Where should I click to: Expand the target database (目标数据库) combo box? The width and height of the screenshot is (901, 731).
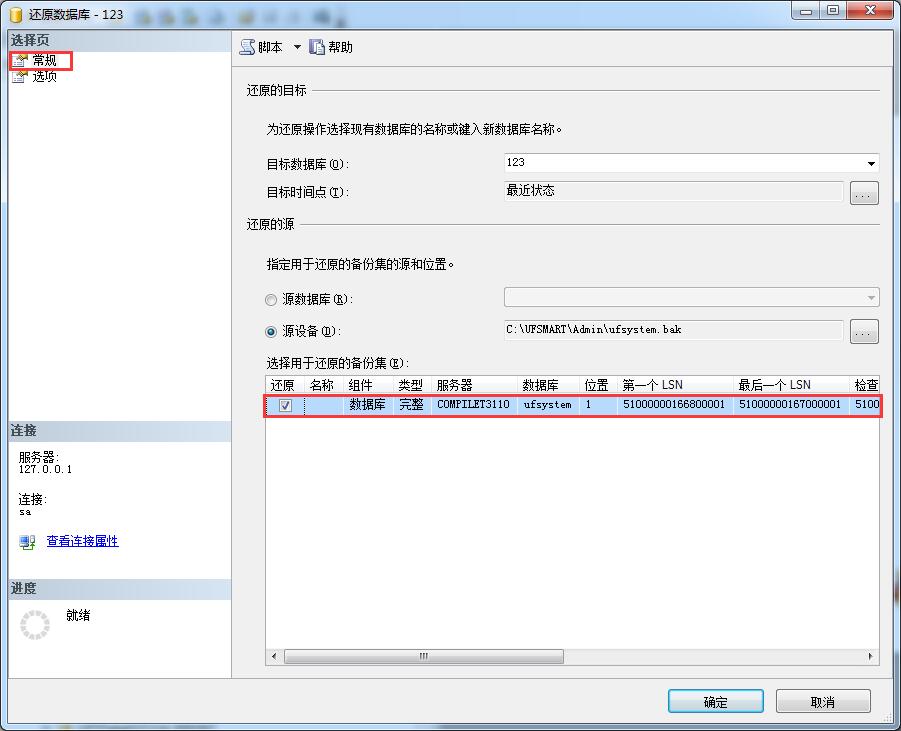point(871,164)
